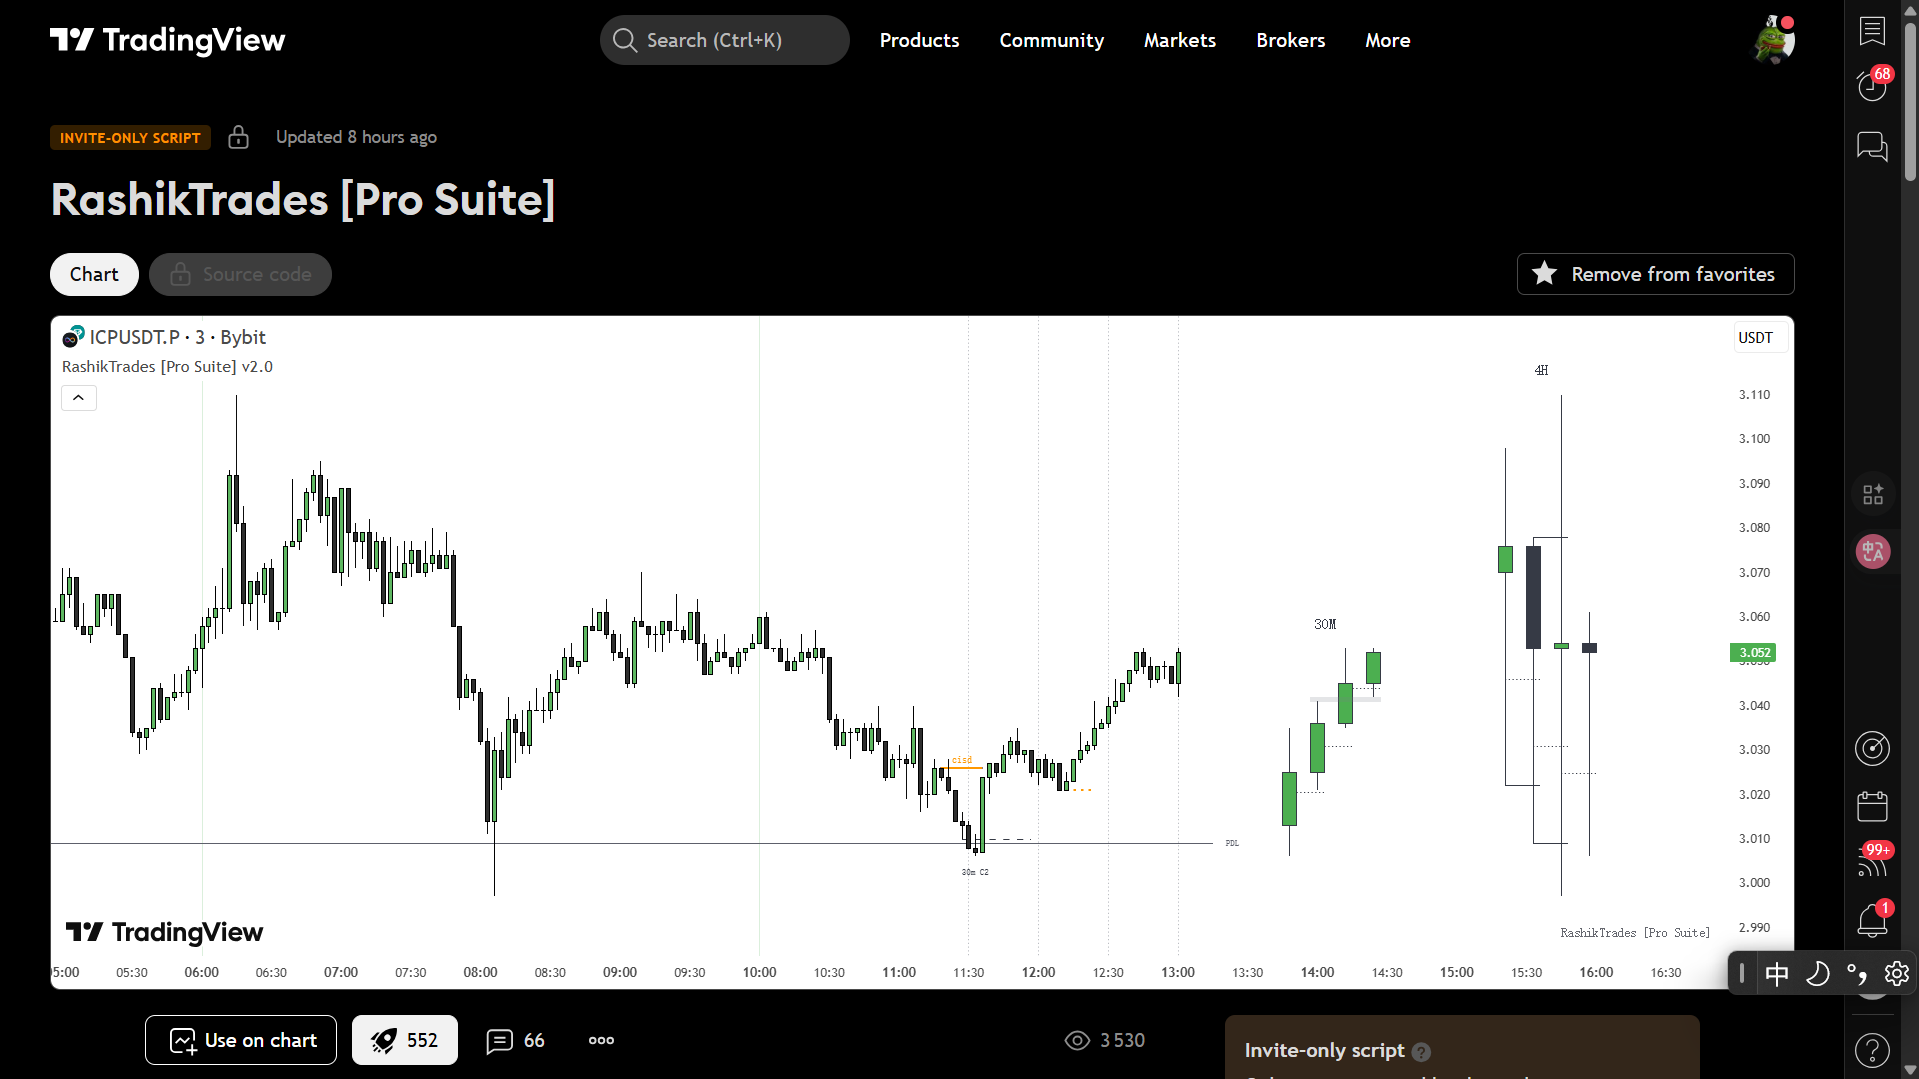Open the 66 comments link
The height and width of the screenshot is (1079, 1919).
[x=515, y=1040]
